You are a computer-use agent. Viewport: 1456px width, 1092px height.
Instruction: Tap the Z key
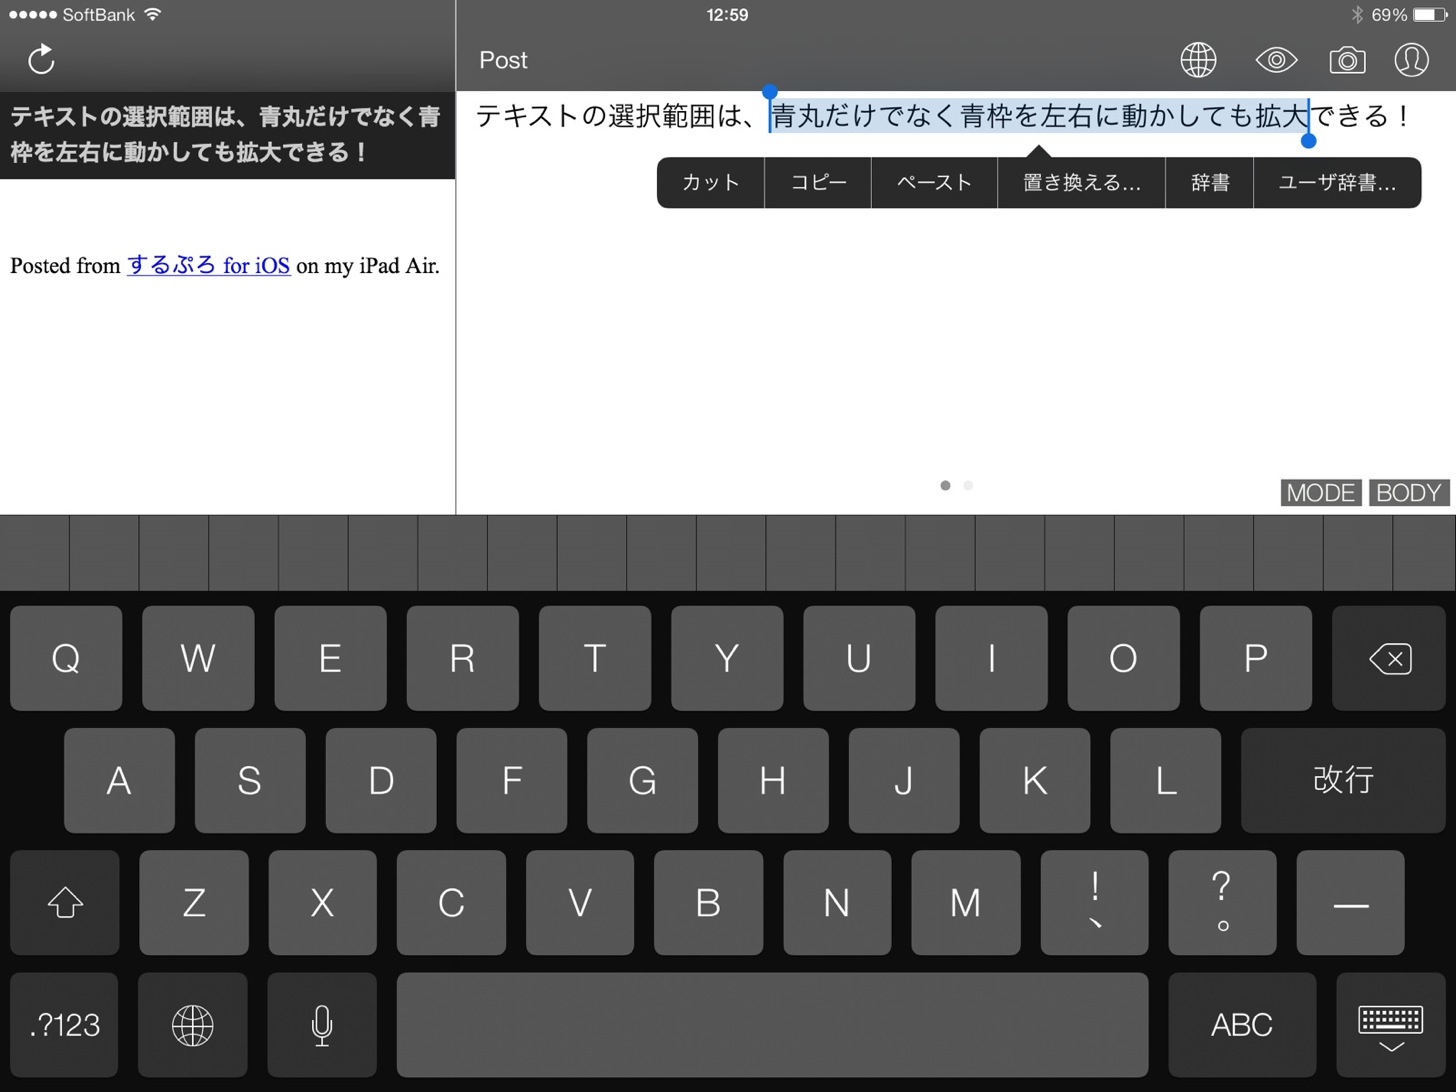tap(194, 903)
